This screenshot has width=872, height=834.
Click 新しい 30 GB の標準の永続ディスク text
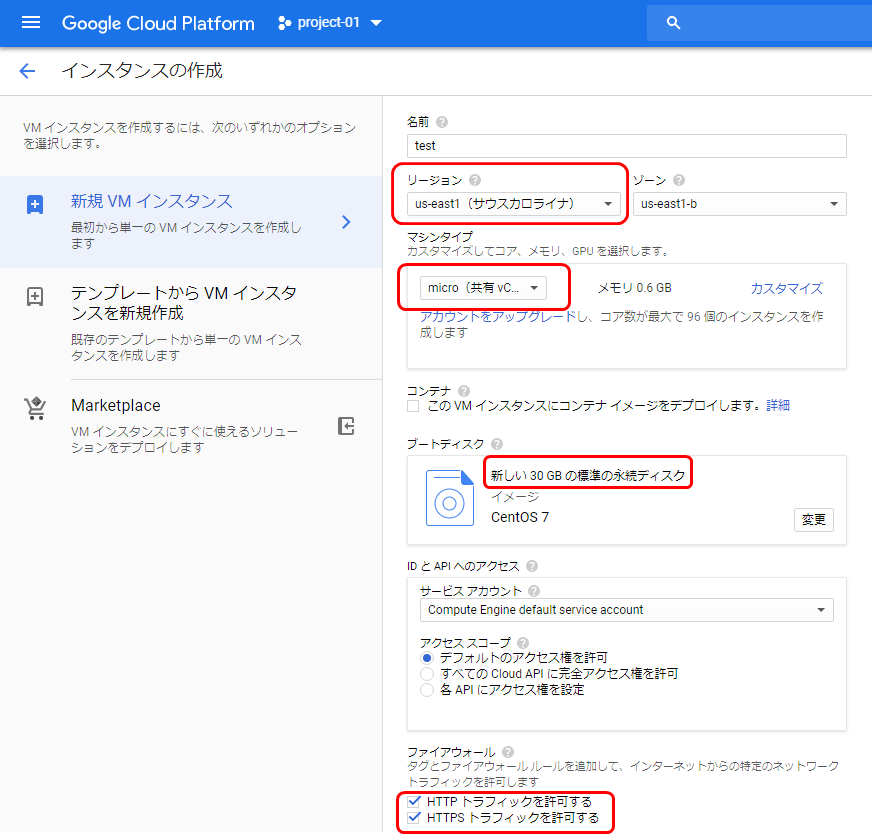coord(588,475)
